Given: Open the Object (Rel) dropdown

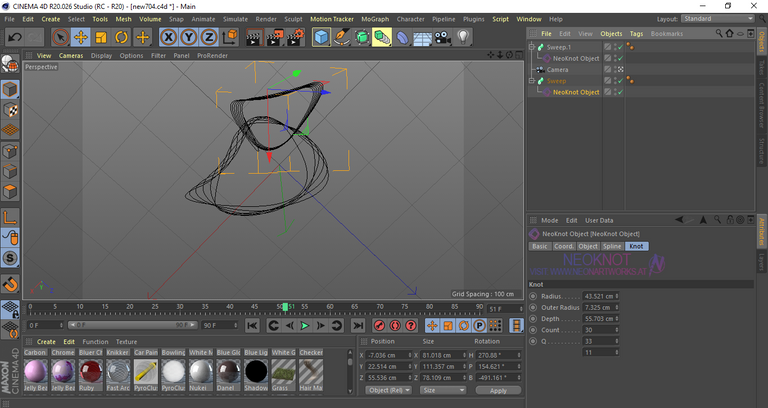Looking at the screenshot, I should point(388,390).
